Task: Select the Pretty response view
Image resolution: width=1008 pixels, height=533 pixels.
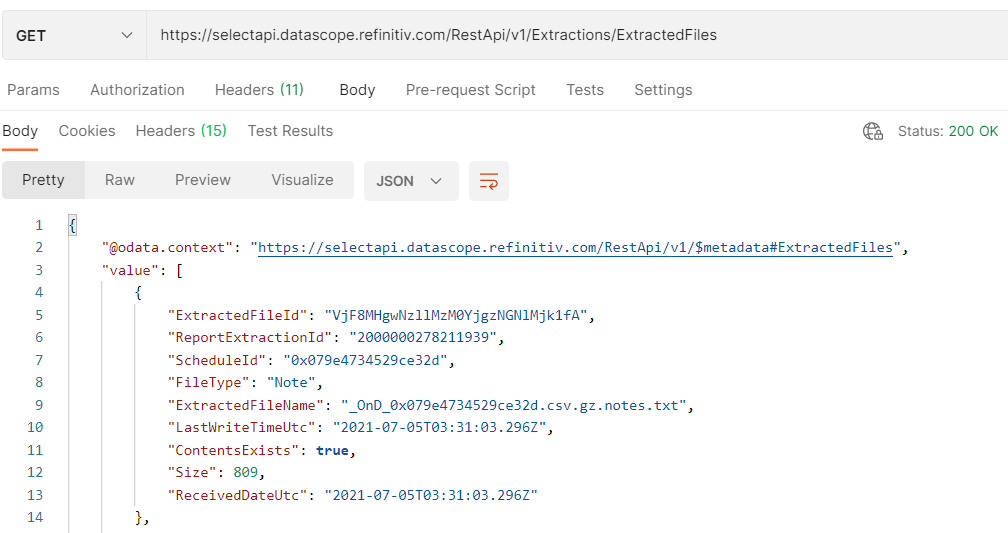Action: (x=43, y=180)
